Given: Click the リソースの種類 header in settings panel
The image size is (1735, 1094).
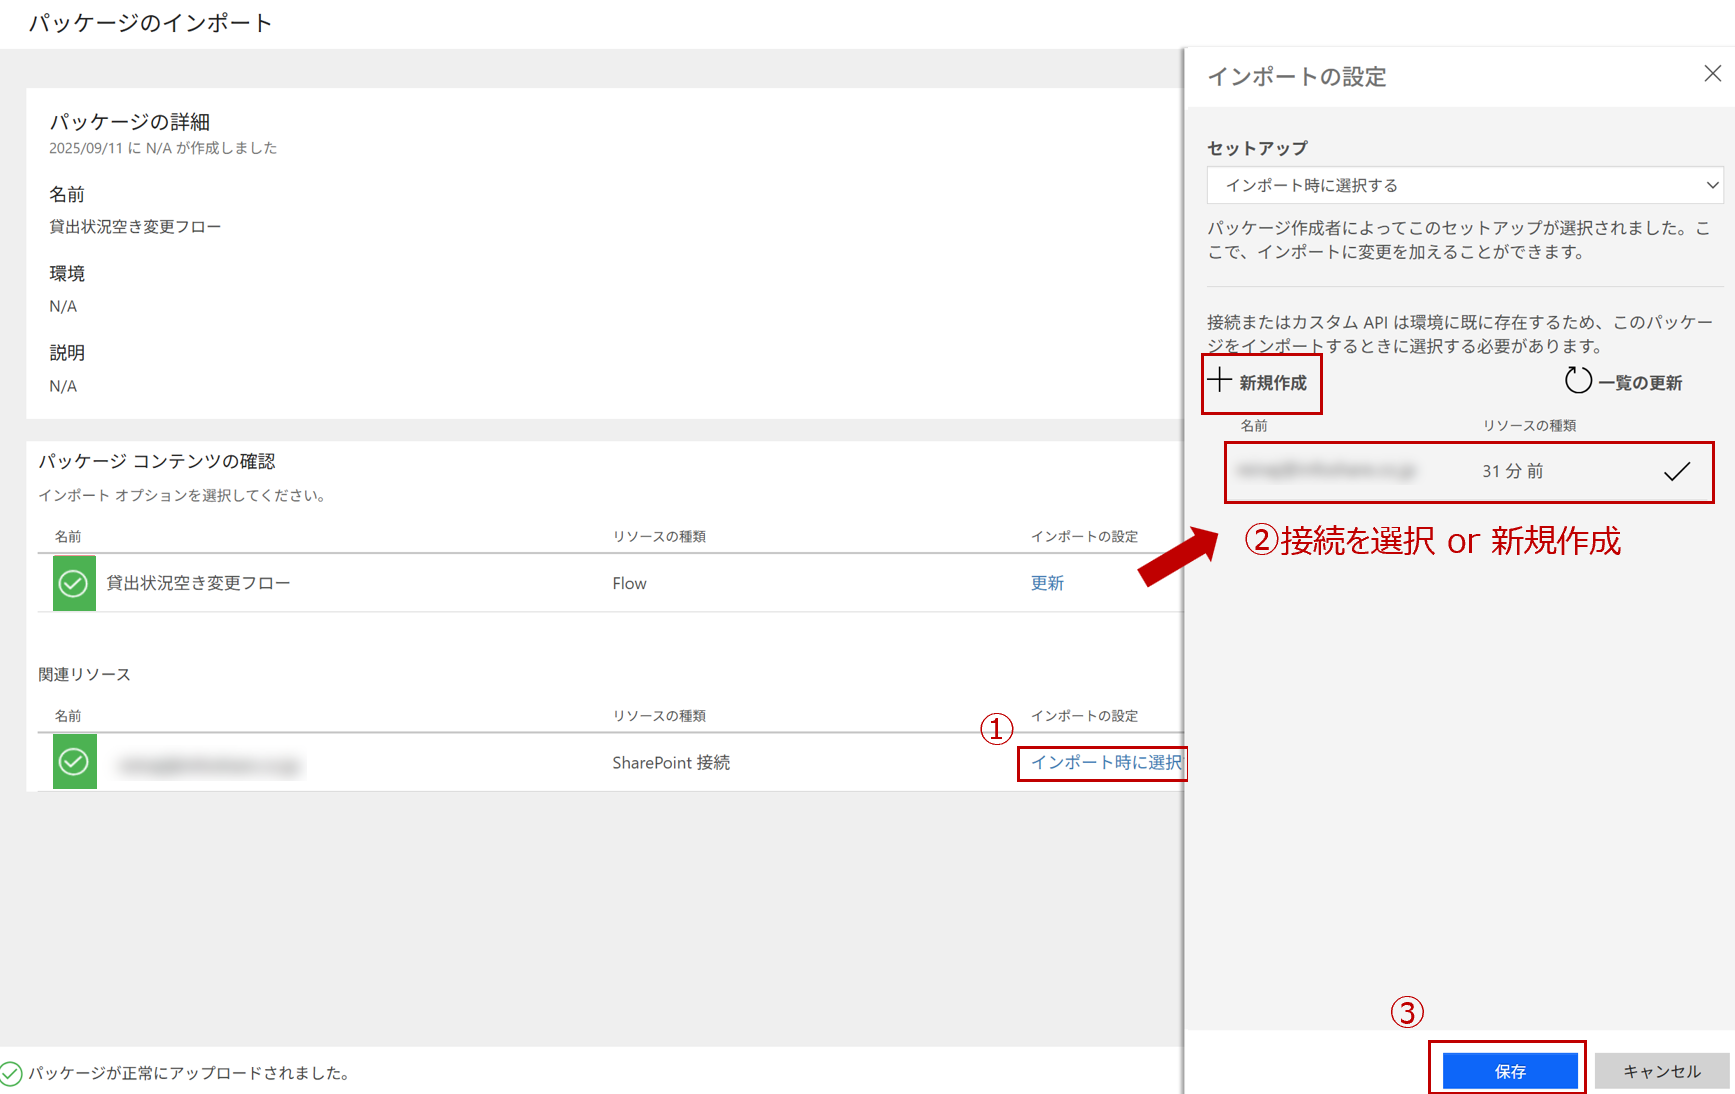Looking at the screenshot, I should tap(1529, 426).
